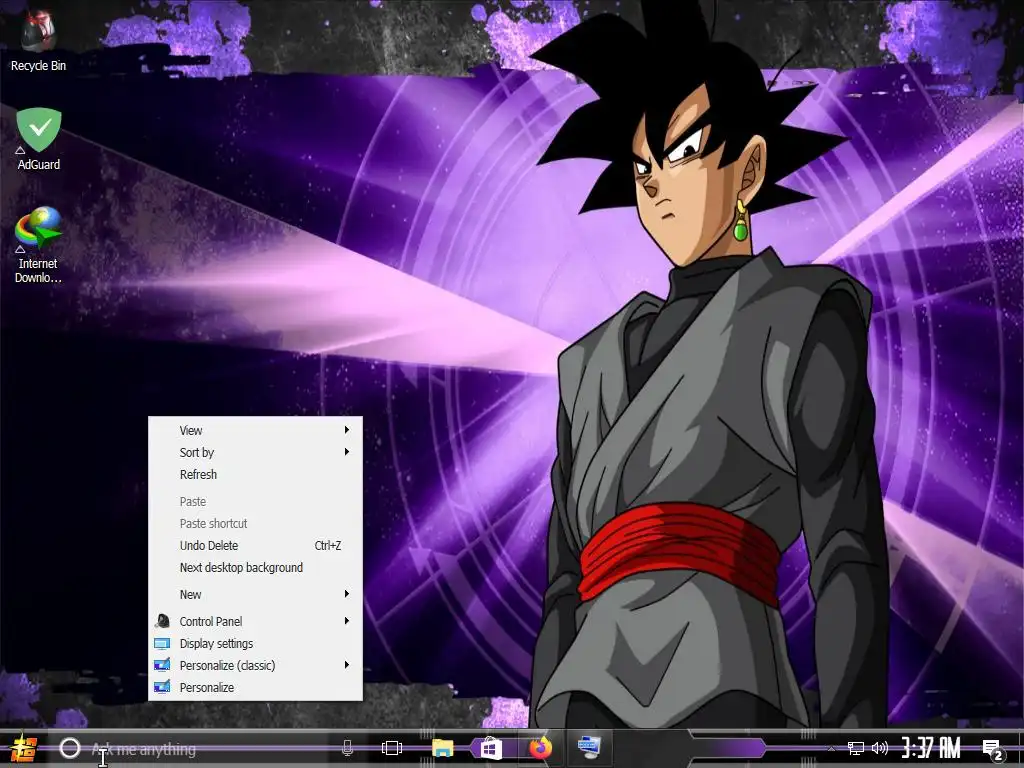Expand the Sort by submenu
The width and height of the screenshot is (1024, 768).
click(255, 453)
